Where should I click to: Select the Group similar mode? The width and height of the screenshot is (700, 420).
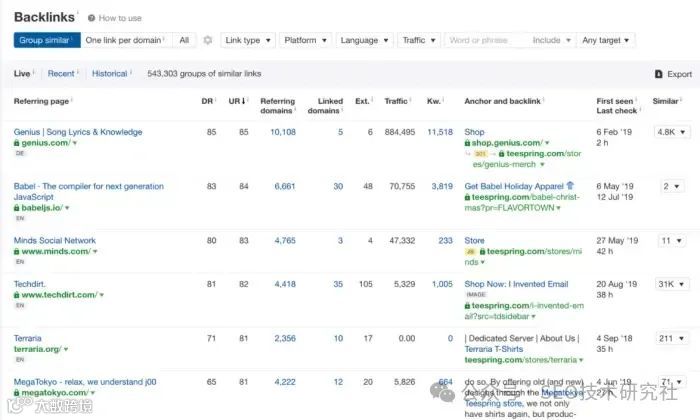pyautogui.click(x=46, y=40)
